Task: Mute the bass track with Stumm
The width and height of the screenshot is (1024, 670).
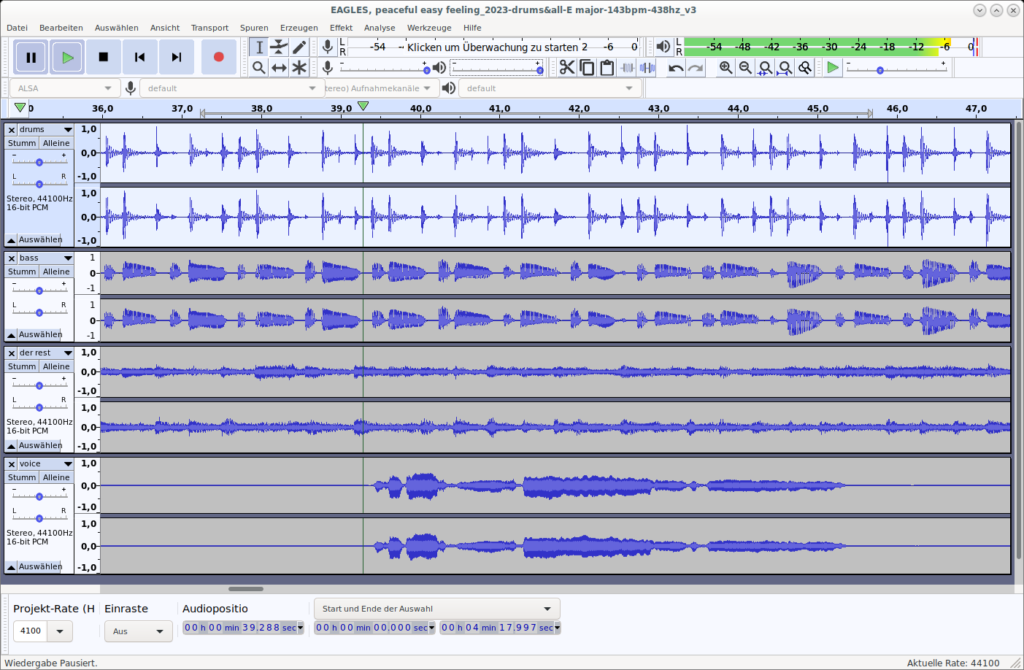Action: [22, 272]
